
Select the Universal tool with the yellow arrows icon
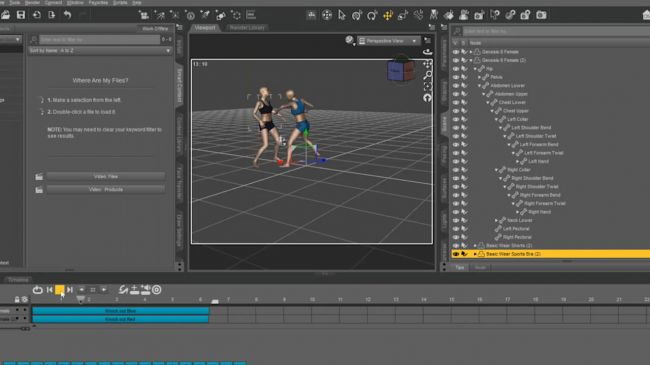tap(388, 15)
